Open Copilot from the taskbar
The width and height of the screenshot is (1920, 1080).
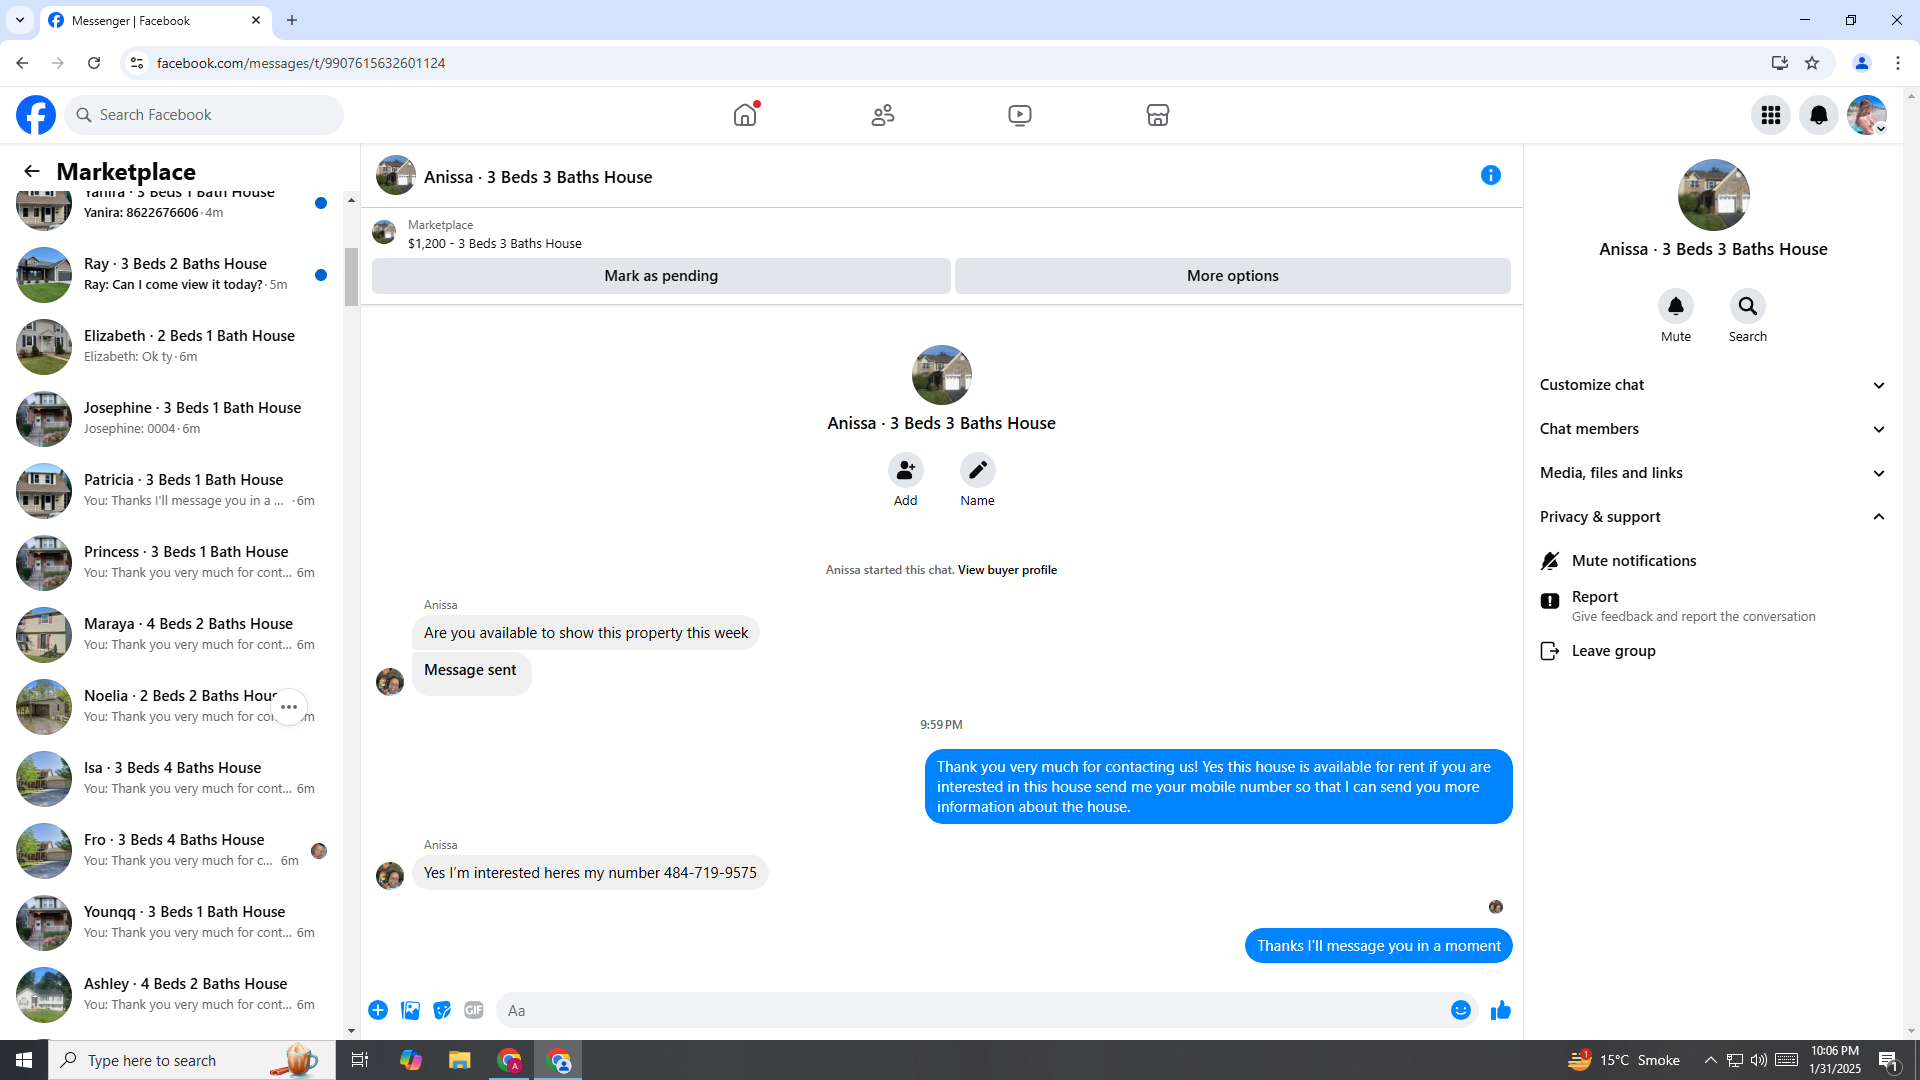click(410, 1060)
